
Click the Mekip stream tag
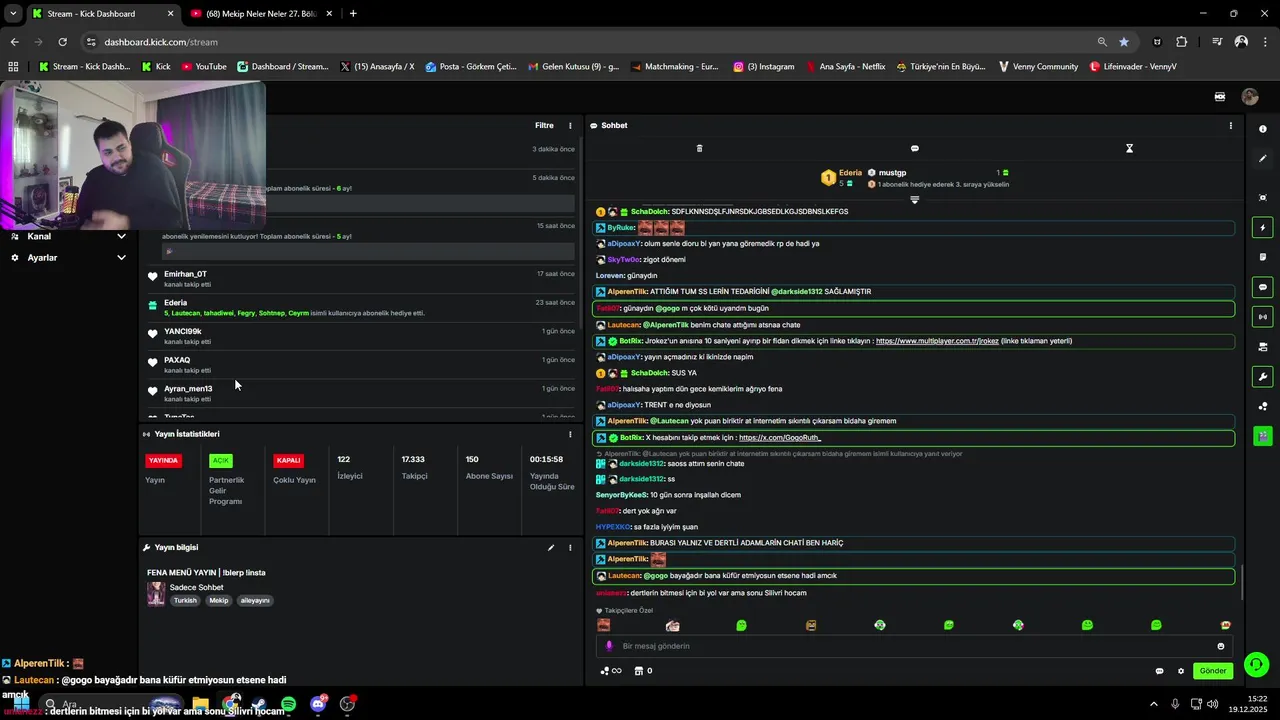(x=219, y=601)
